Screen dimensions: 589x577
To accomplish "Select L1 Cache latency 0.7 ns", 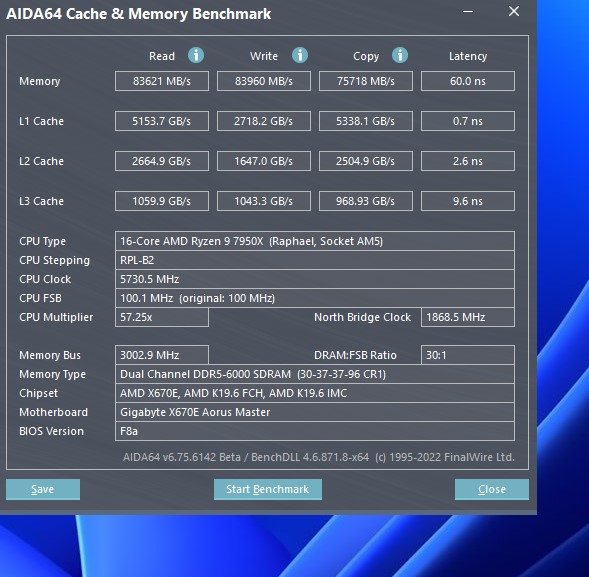I will (468, 121).
